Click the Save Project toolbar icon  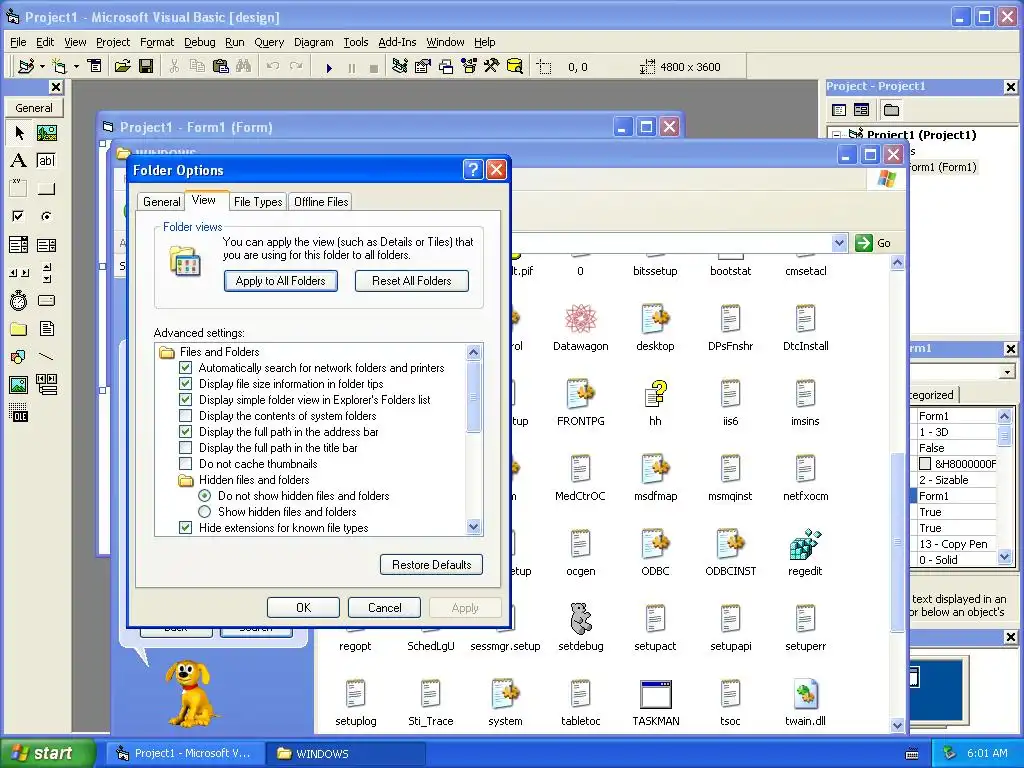pos(146,66)
